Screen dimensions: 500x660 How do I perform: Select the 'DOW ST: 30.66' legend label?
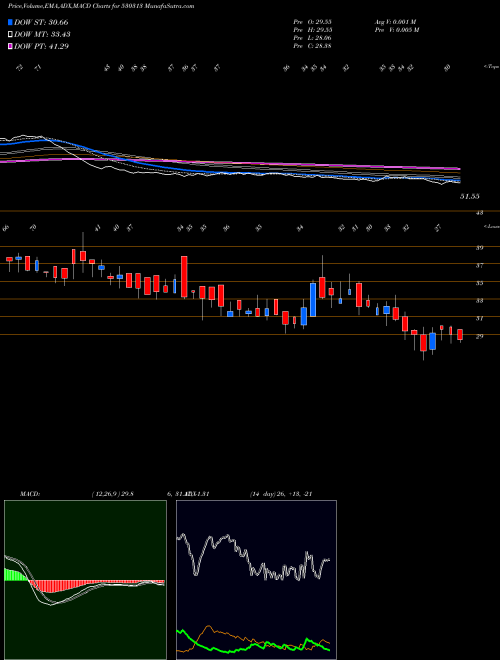[x=41, y=22]
